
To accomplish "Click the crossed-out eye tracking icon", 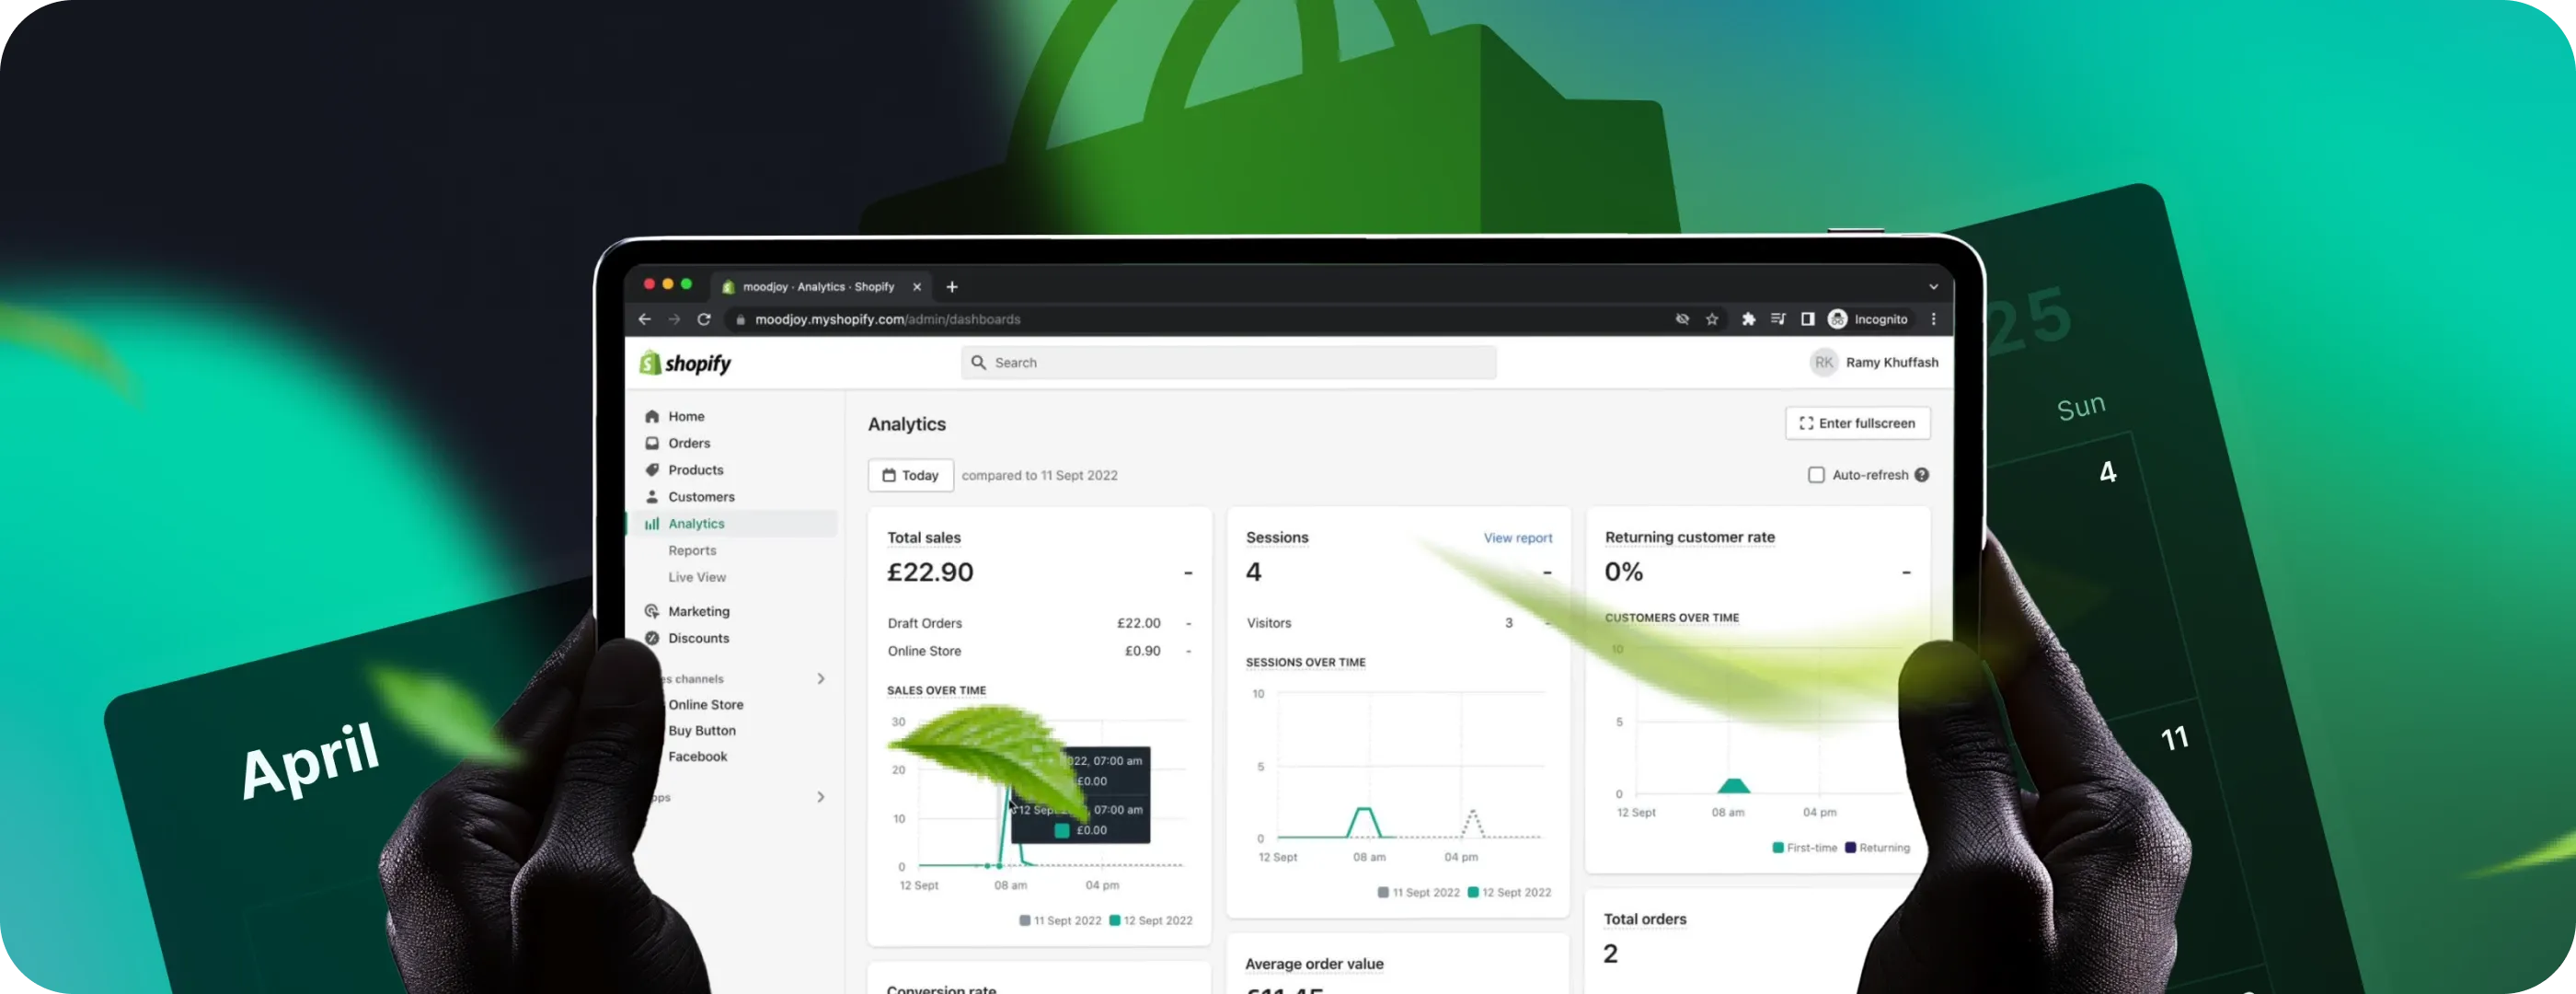I will coord(1682,319).
